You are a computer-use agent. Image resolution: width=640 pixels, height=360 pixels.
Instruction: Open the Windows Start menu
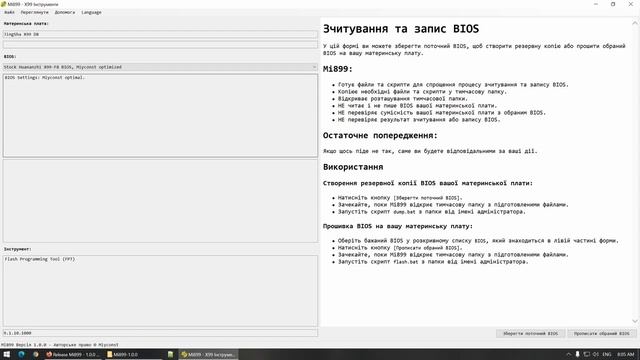click(7, 354)
